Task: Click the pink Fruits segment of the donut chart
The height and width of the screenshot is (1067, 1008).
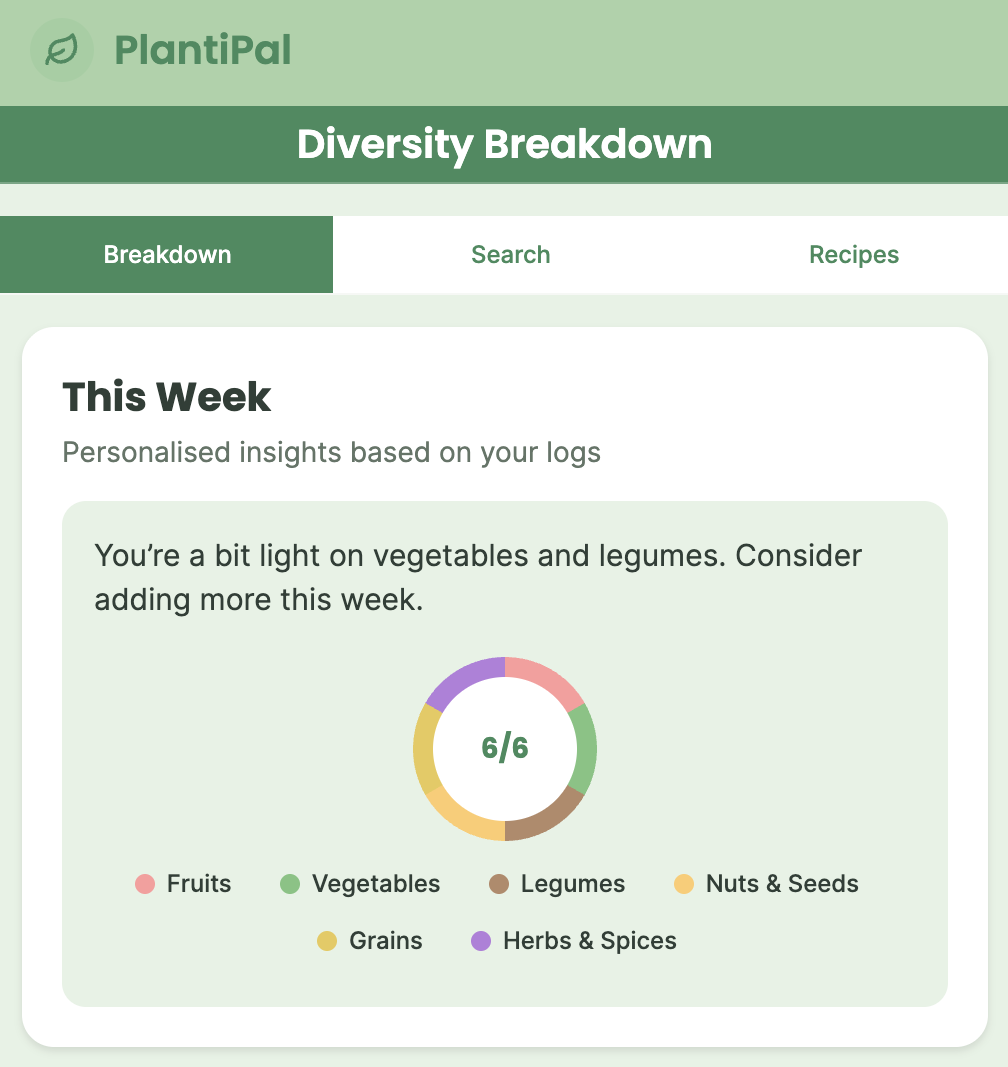Action: click(x=547, y=678)
